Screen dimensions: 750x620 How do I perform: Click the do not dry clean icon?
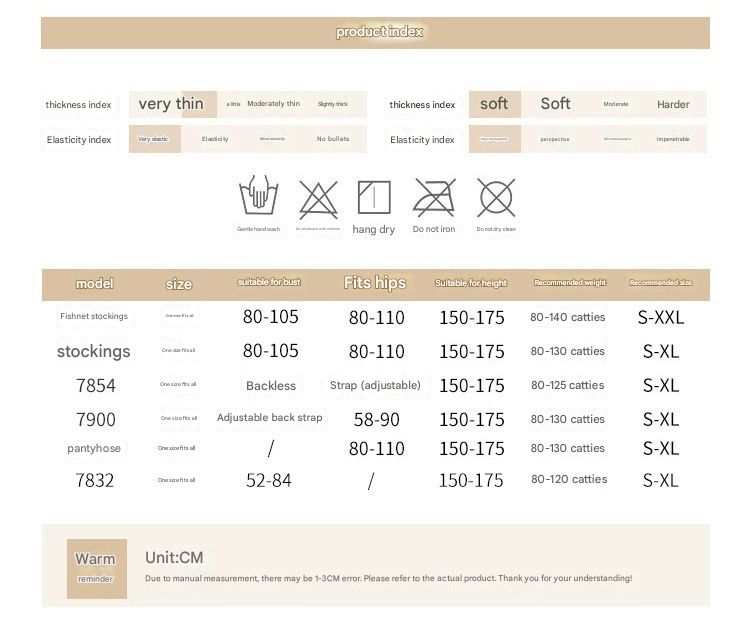click(496, 197)
